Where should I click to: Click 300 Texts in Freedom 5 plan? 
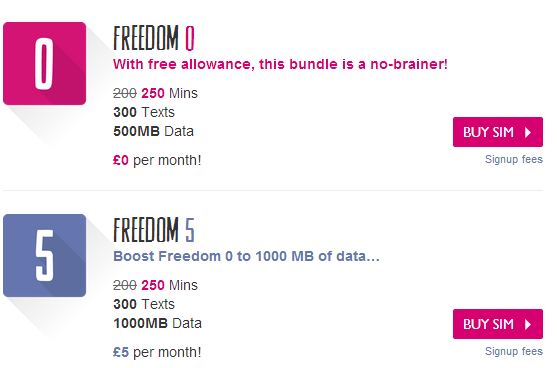coord(144,304)
